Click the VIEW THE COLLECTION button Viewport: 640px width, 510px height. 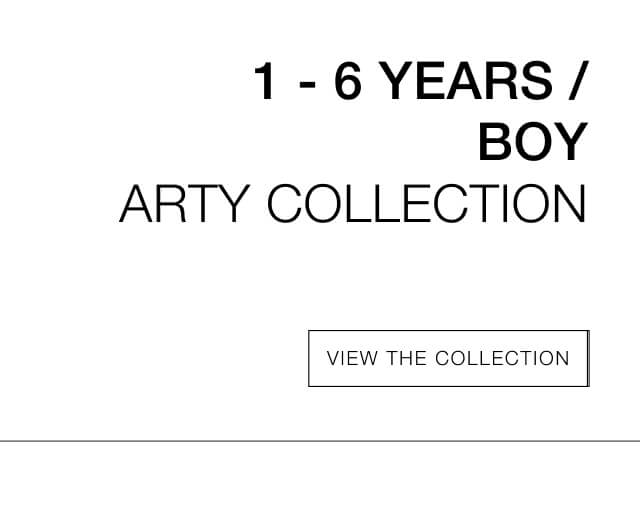coord(449,358)
